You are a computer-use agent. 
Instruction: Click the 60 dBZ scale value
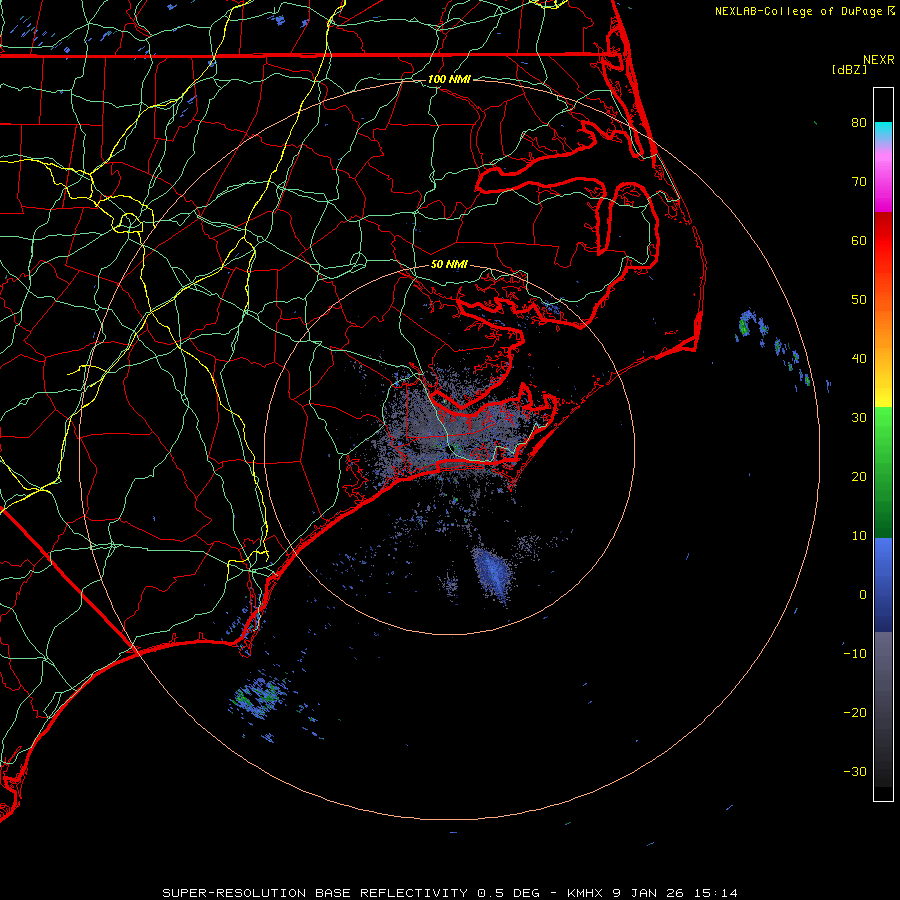click(859, 241)
